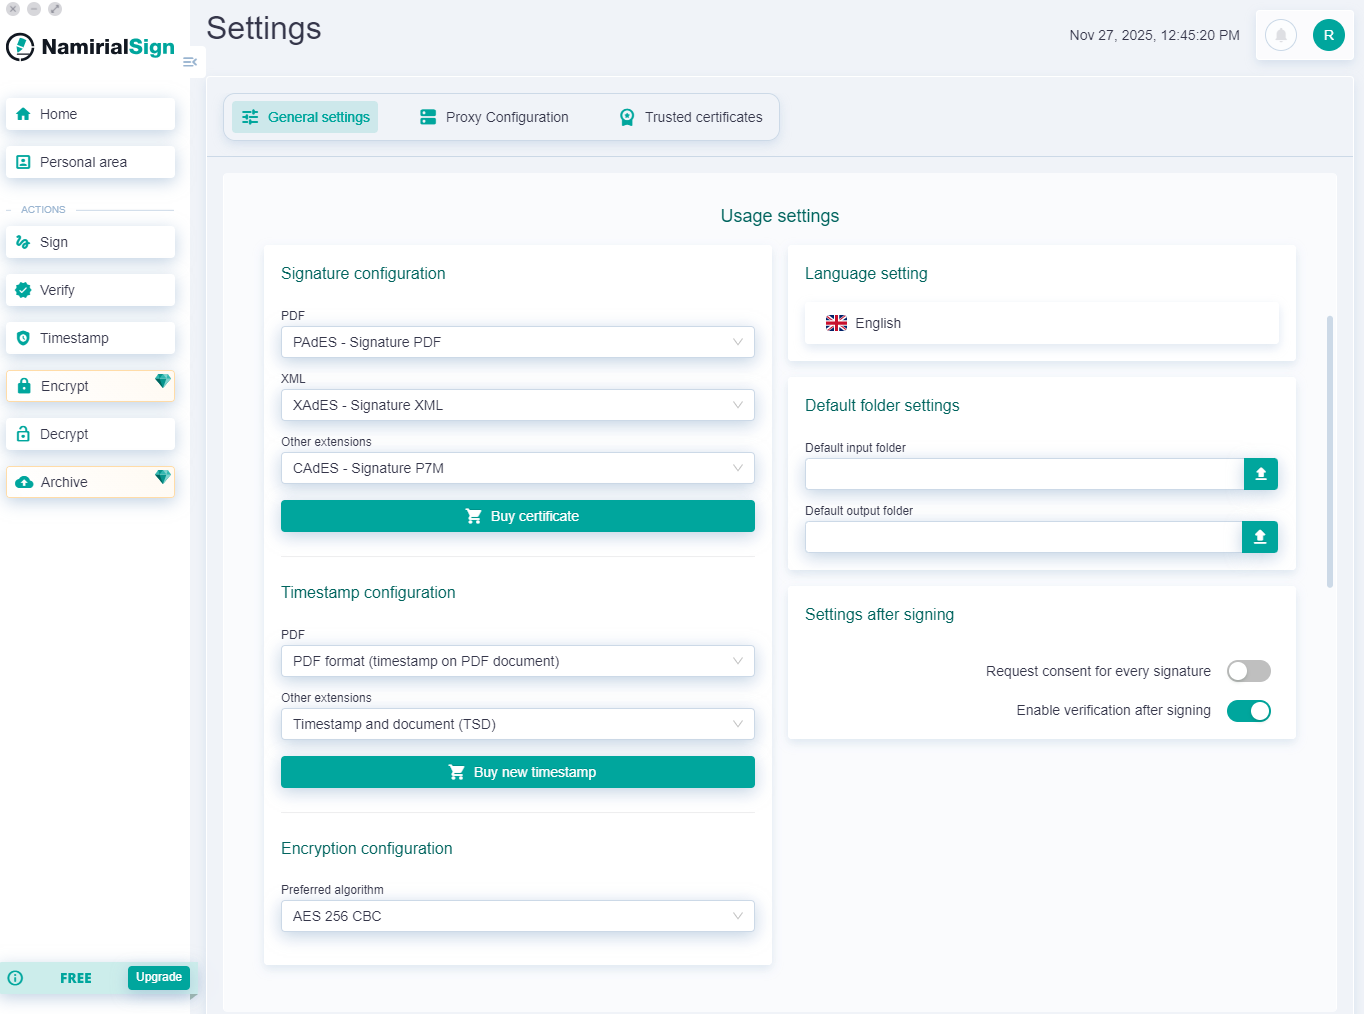Open the AES 256 CBC algorithm dropdown
Image resolution: width=1364 pixels, height=1014 pixels.
(517, 916)
